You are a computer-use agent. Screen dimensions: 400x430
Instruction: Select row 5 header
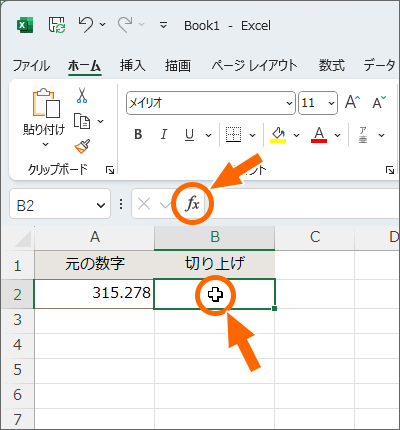point(18,370)
